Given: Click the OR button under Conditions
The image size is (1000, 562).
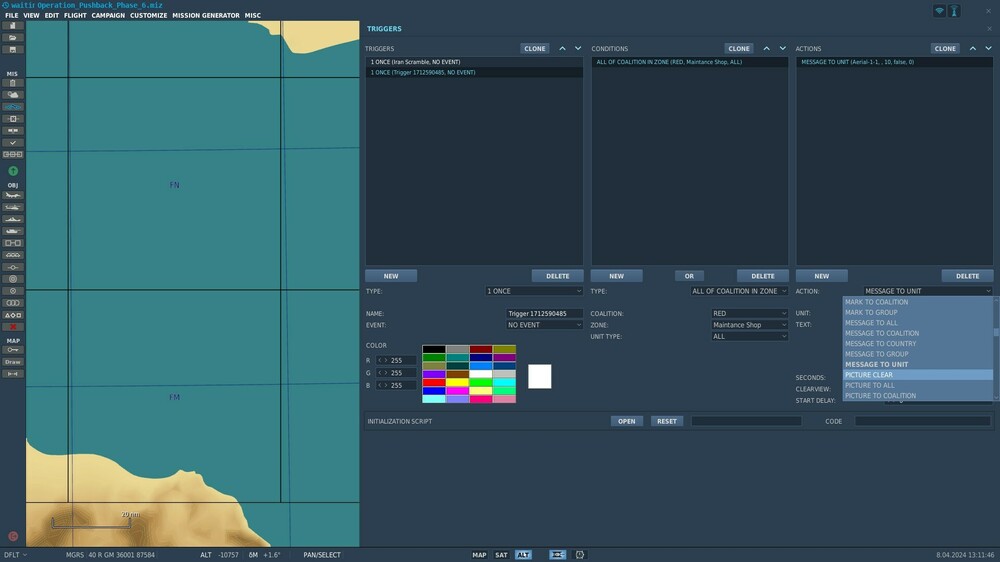Looking at the screenshot, I should coord(689,276).
